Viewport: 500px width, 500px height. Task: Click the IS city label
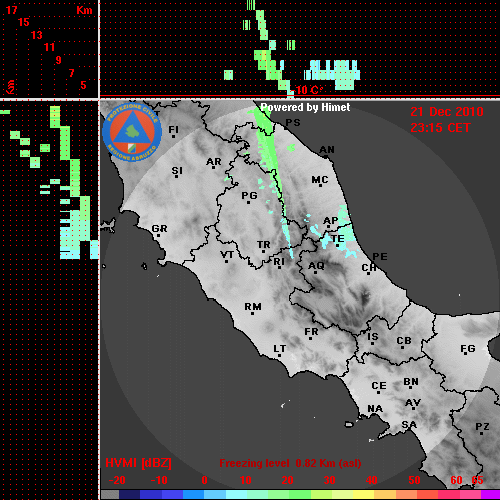coord(373,337)
